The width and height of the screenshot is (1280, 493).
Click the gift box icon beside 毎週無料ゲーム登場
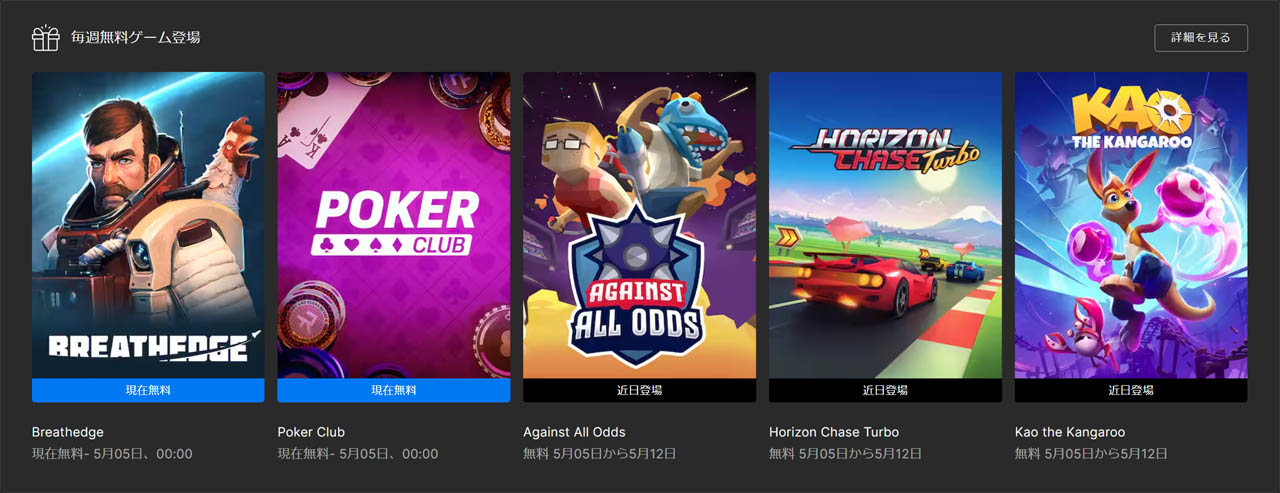tap(46, 38)
